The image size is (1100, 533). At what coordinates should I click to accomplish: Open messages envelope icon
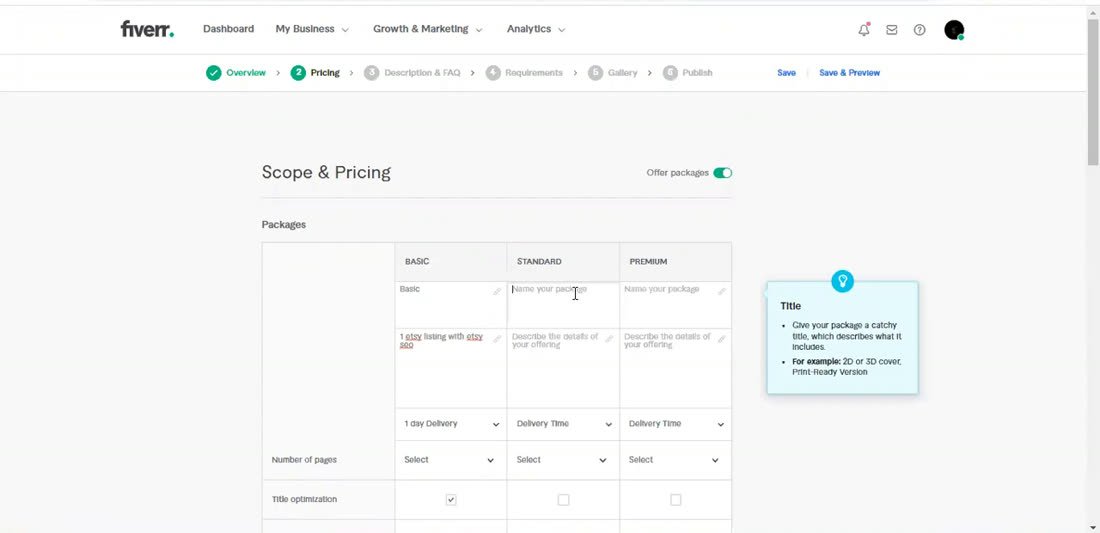(892, 29)
